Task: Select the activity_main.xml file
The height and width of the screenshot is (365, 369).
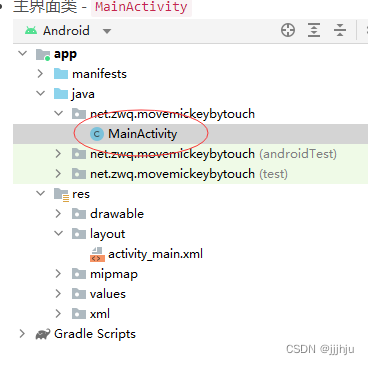Action: click(x=155, y=254)
